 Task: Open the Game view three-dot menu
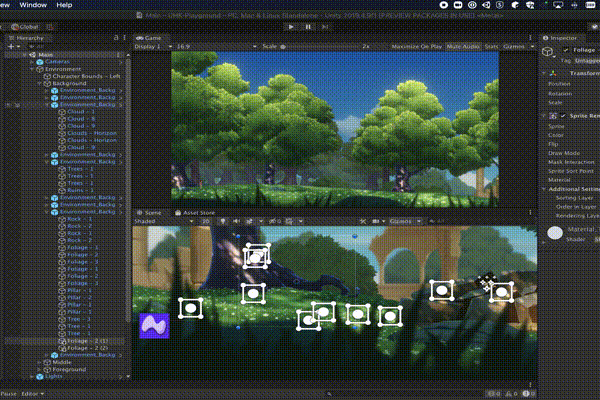(530, 38)
